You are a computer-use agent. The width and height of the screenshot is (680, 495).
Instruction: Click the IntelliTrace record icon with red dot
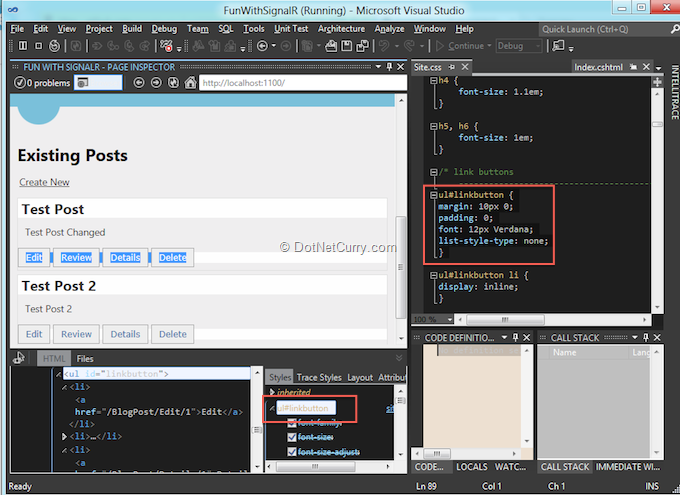(x=166, y=46)
